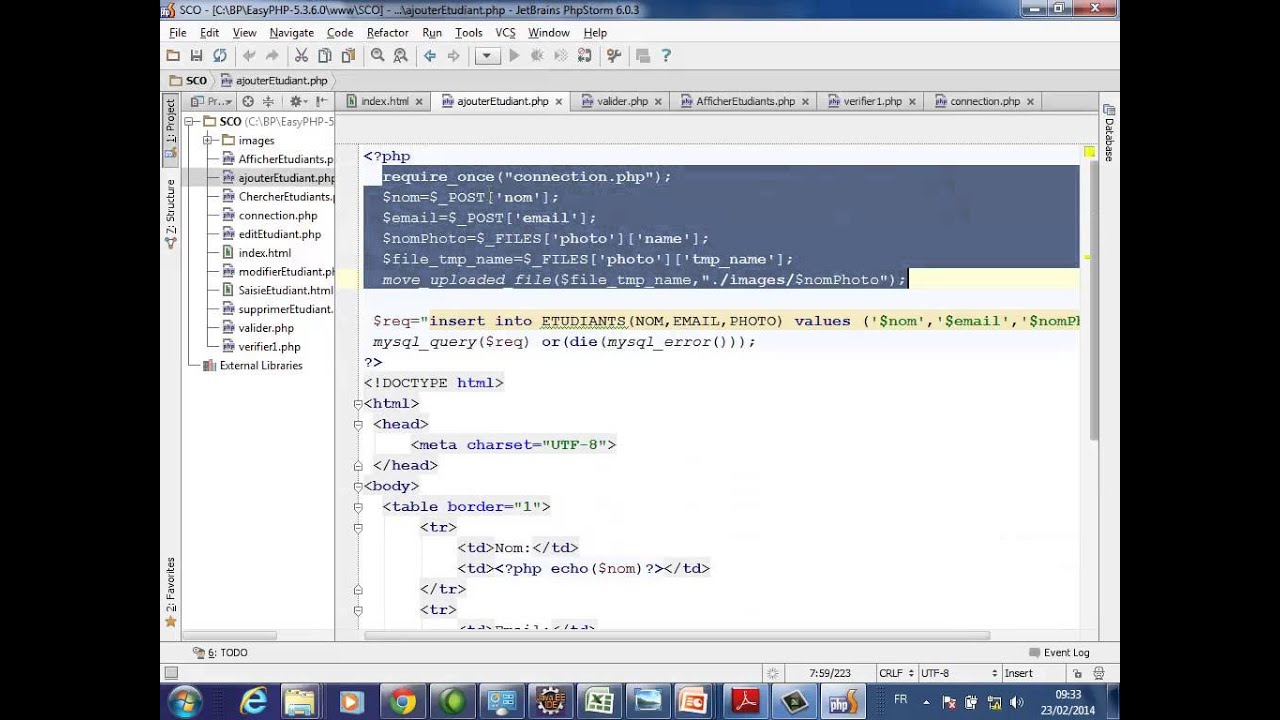Open the Event Log panel
The height and width of the screenshot is (720, 1280).
(1060, 652)
